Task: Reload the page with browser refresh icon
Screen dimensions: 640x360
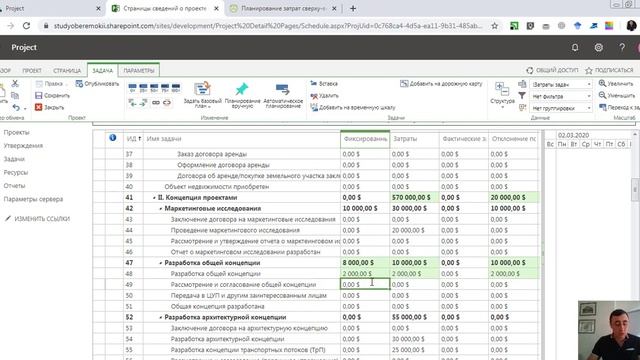Action: click(27, 26)
